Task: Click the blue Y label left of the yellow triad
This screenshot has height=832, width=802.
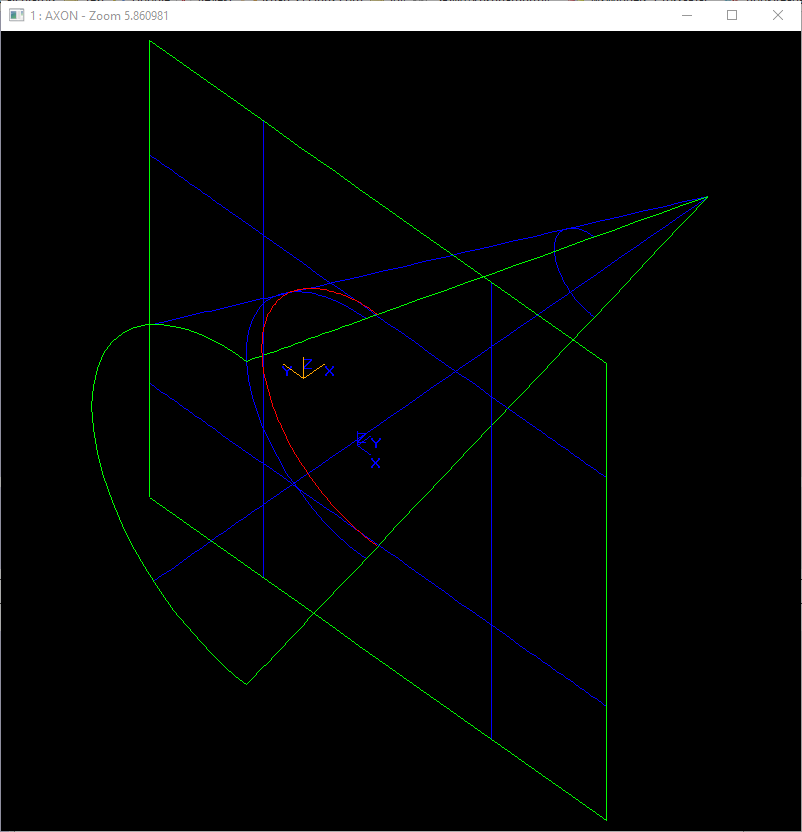Action: tap(287, 371)
